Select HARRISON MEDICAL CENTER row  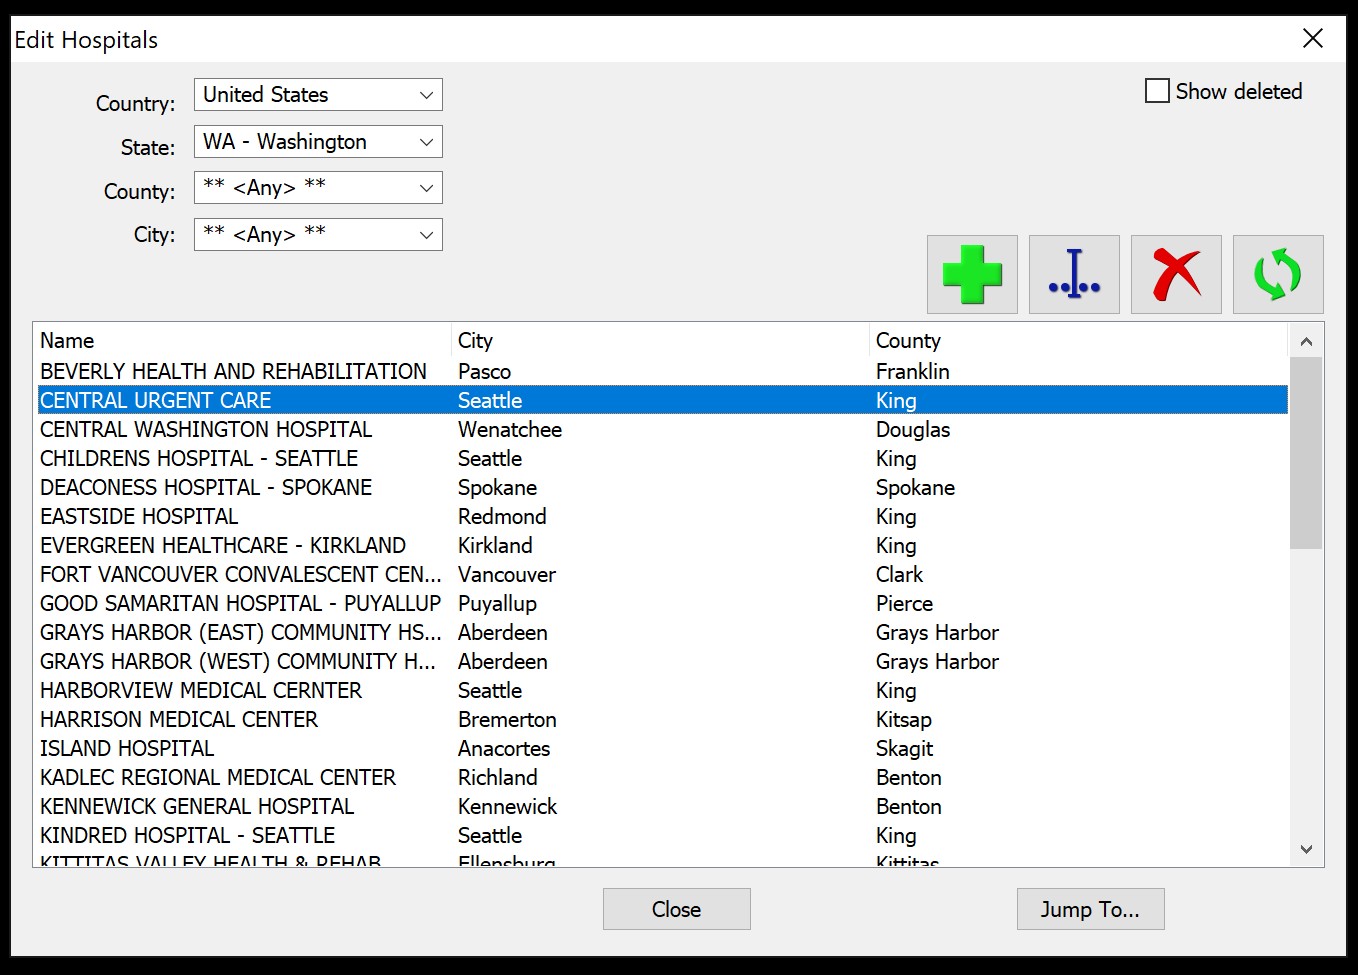point(661,719)
